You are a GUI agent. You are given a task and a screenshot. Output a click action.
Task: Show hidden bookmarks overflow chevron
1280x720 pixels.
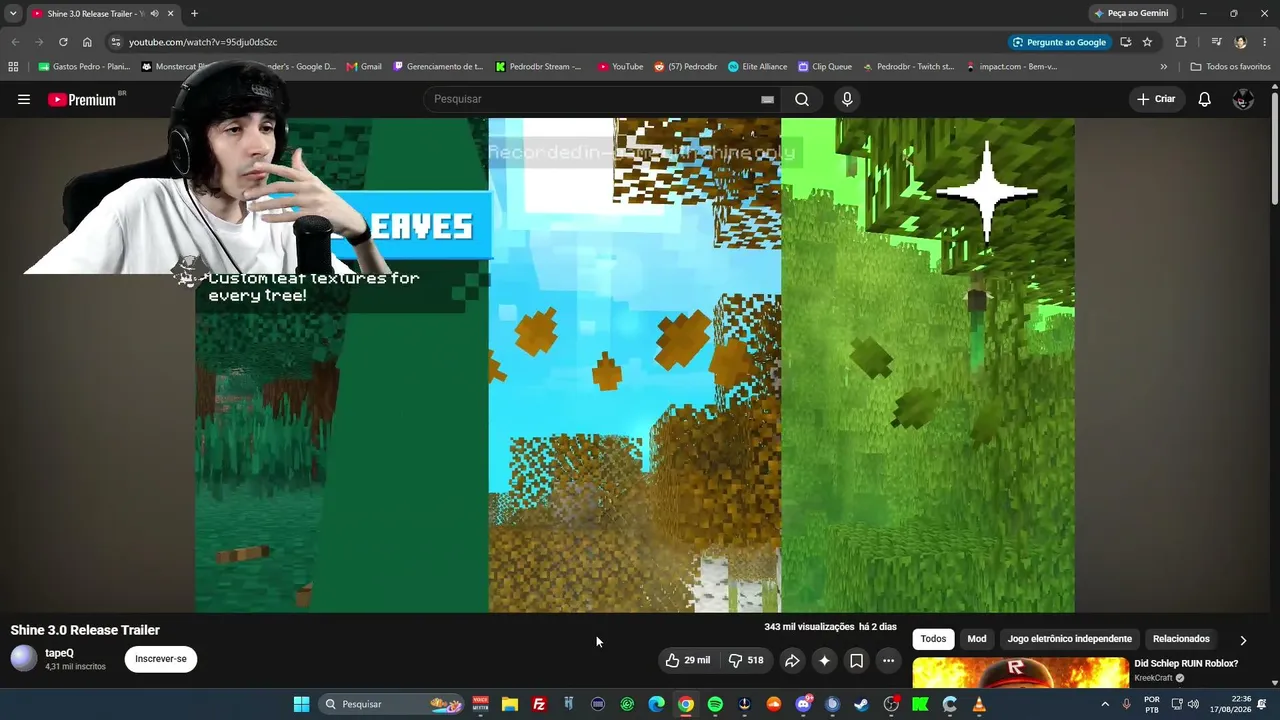[1163, 67]
